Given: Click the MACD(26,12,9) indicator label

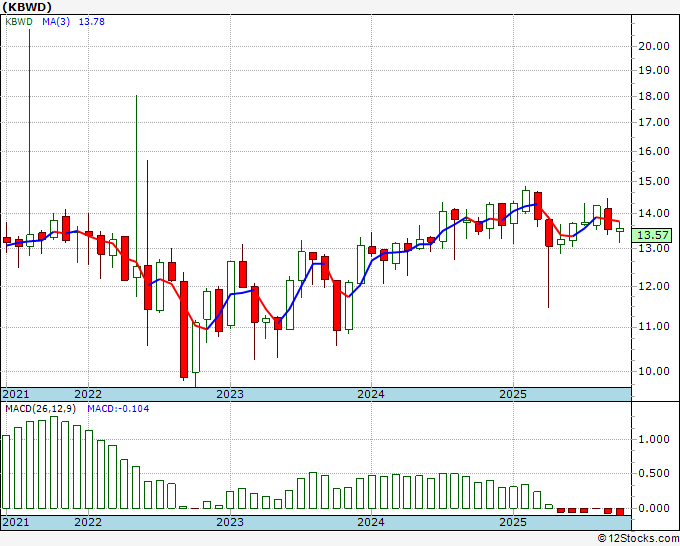Looking at the screenshot, I should click(41, 409).
